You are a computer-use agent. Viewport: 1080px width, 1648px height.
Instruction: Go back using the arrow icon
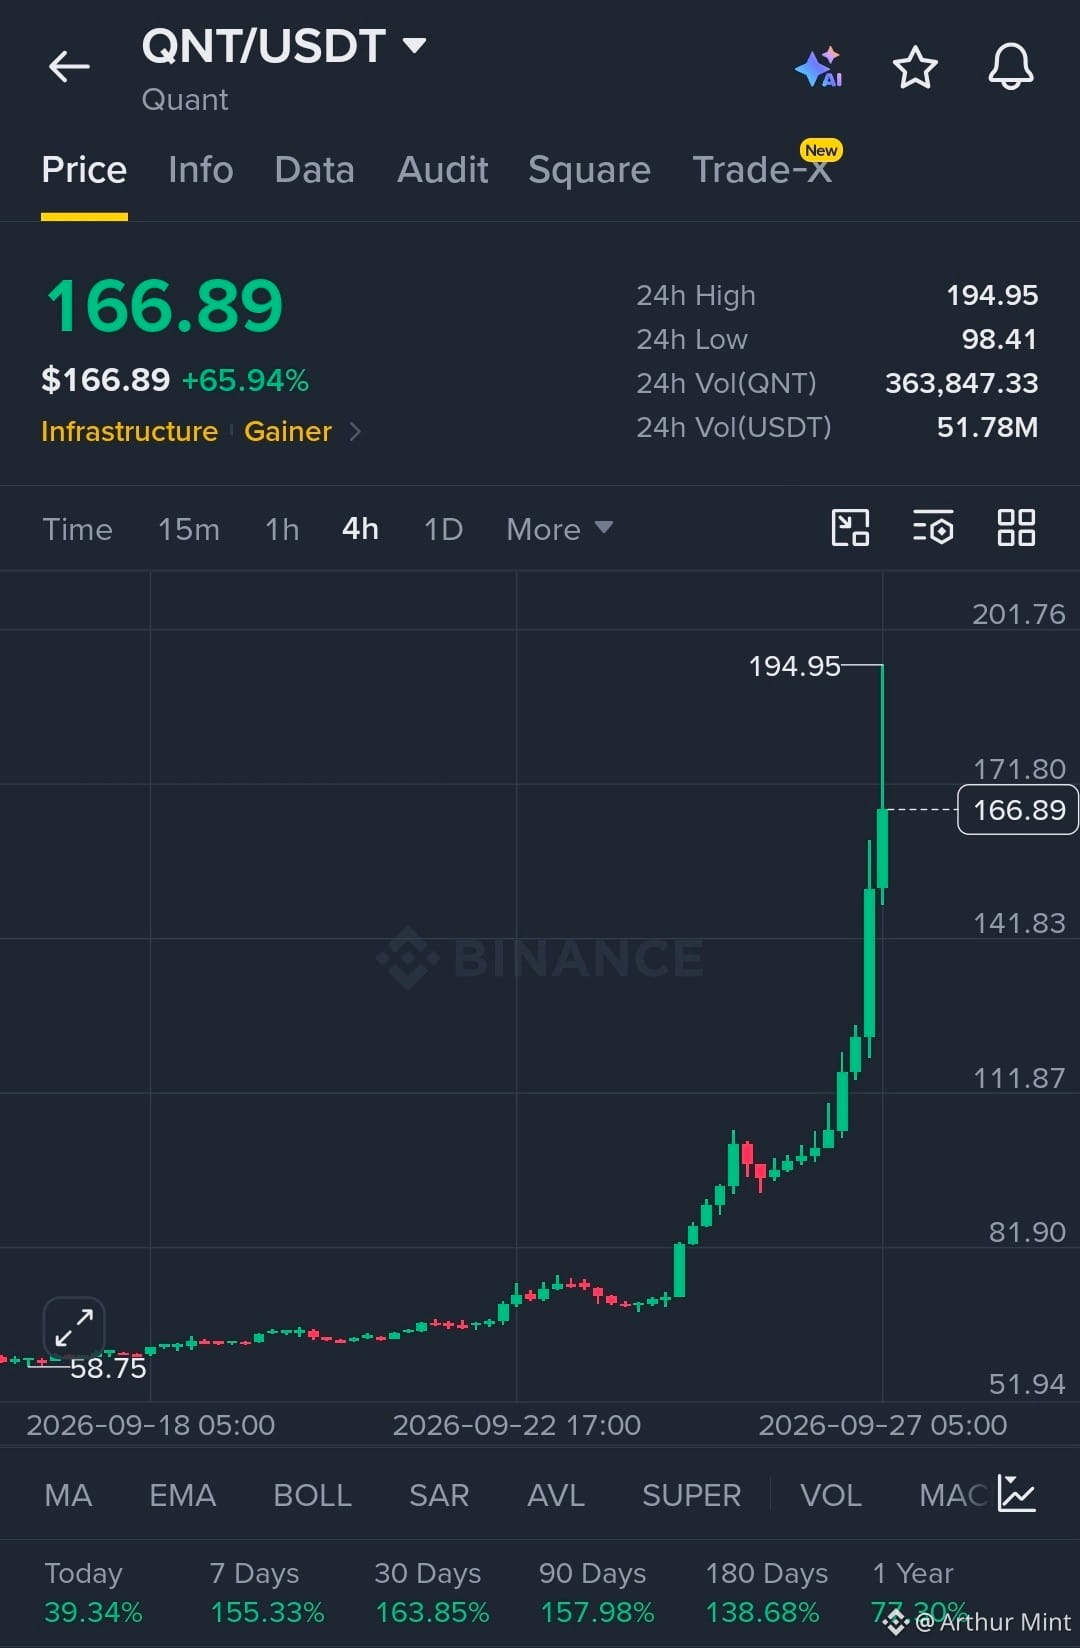click(x=69, y=67)
